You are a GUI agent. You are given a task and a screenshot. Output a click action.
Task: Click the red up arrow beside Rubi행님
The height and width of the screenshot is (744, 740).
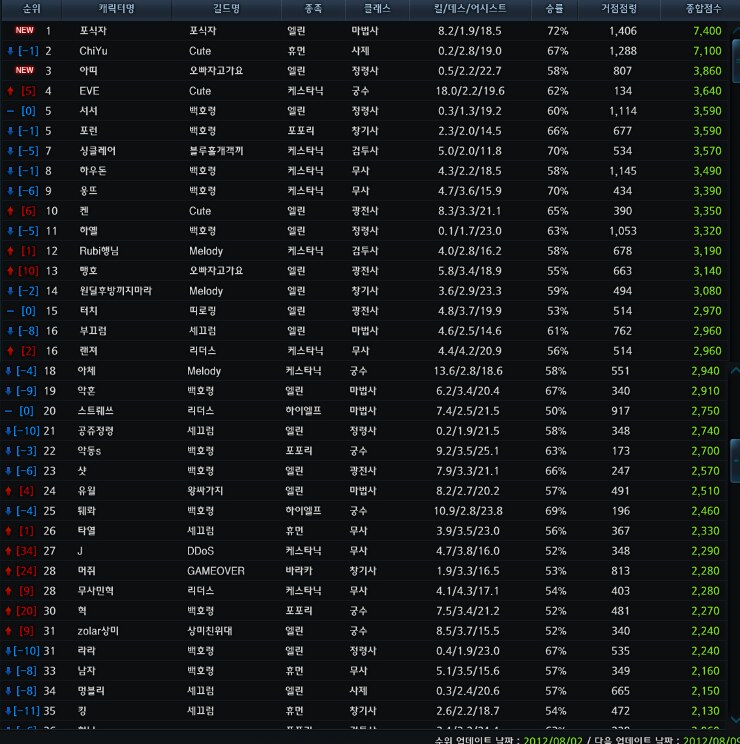click(x=11, y=251)
